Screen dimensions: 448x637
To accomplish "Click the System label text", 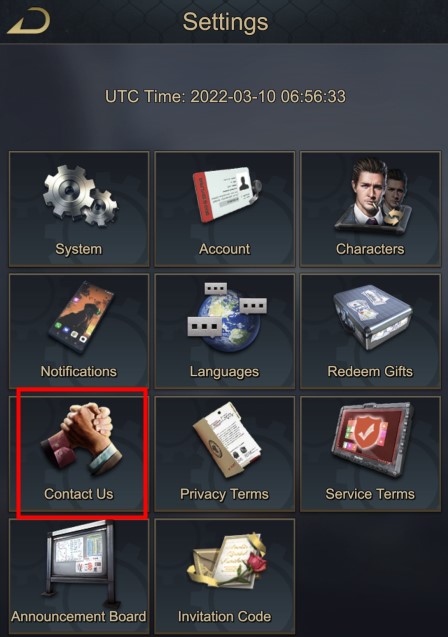I will [x=78, y=249].
